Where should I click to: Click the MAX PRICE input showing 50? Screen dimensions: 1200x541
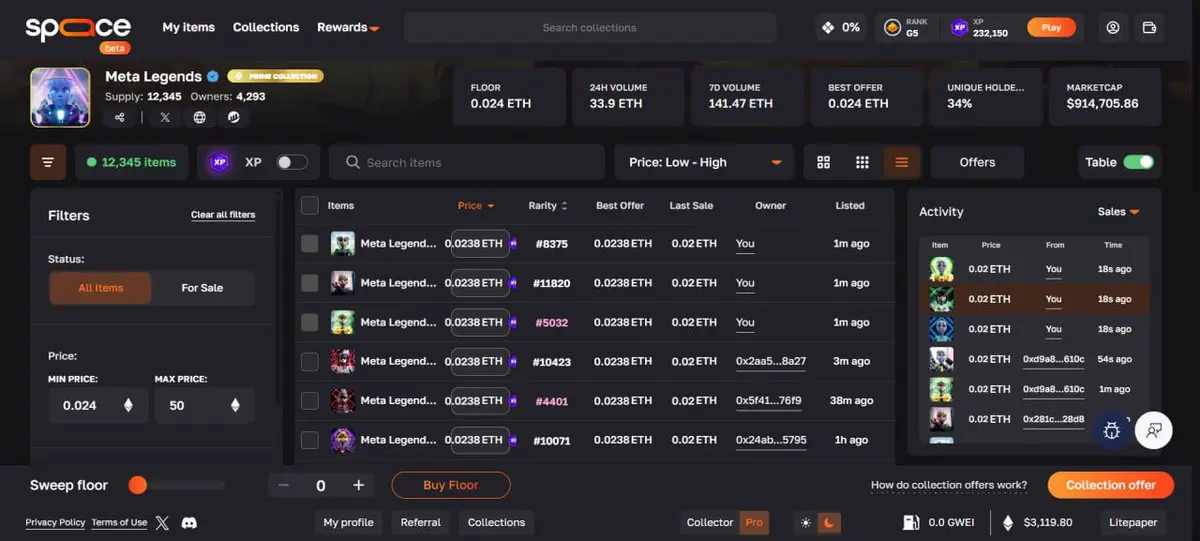pos(204,405)
